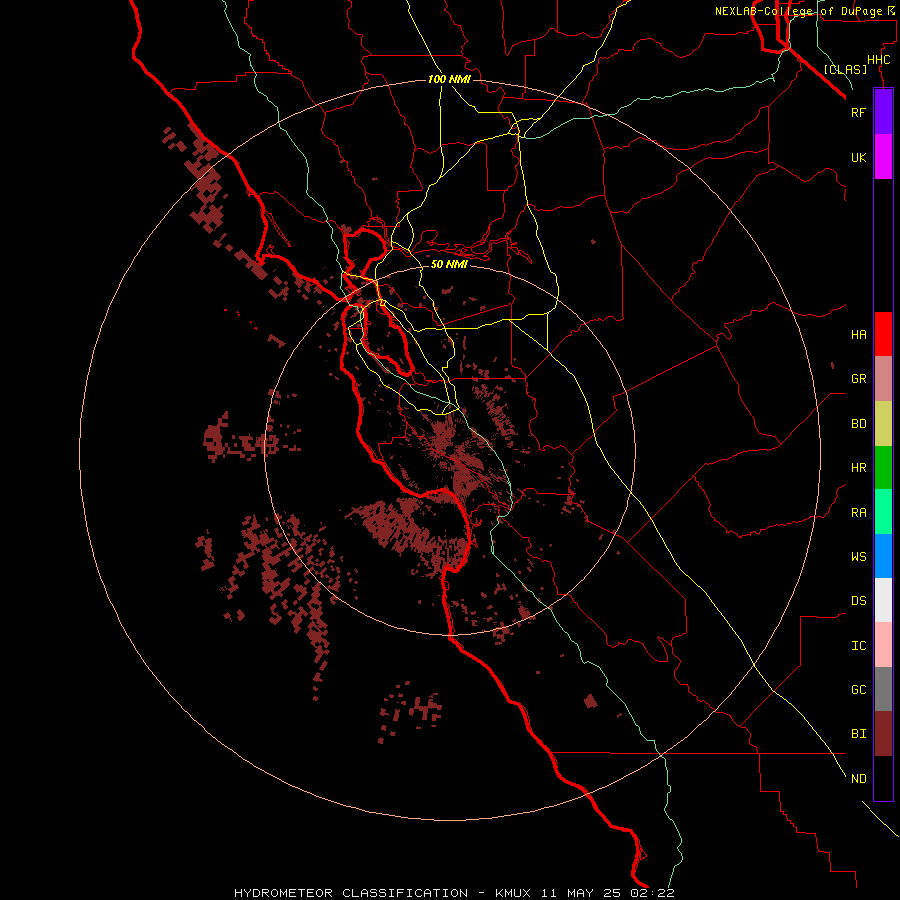The image size is (900, 900).
Task: Click the RF legend label text
Action: (858, 112)
